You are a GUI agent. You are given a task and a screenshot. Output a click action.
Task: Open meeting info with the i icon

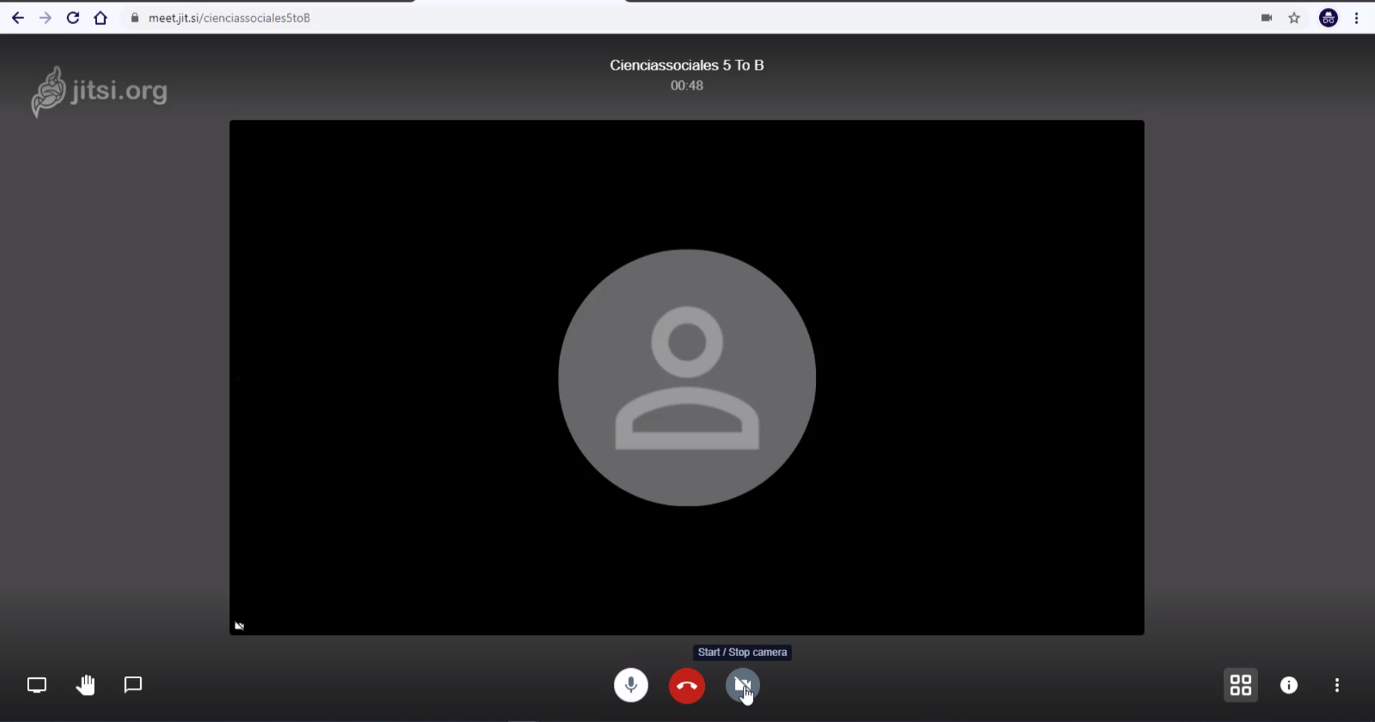coord(1289,685)
